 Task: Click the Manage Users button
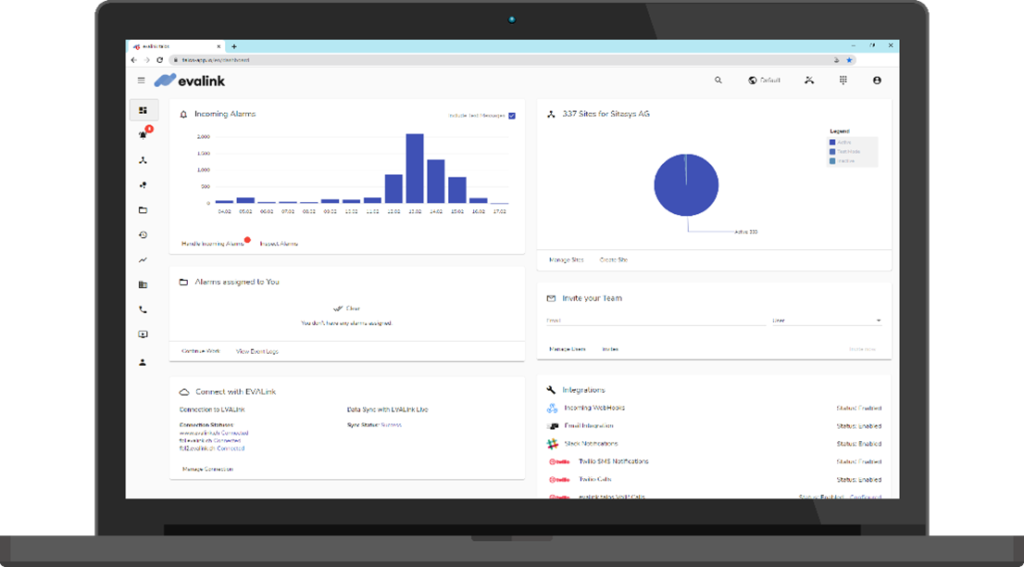[567, 349]
